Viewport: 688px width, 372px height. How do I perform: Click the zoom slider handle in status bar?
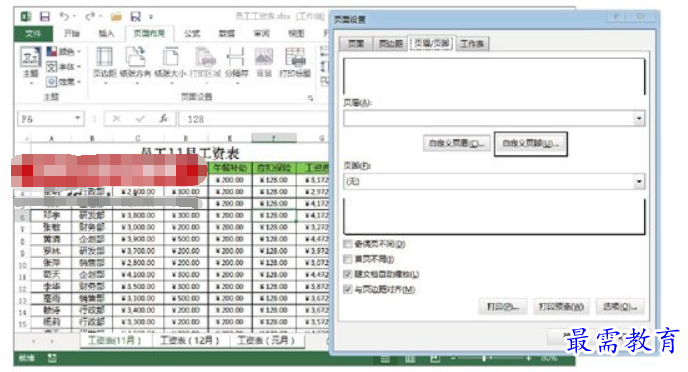[484, 358]
